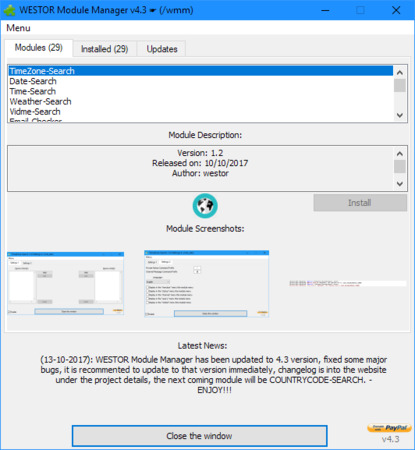Click the PayPal donate badge
The width and height of the screenshot is (415, 450).
[x=389, y=428]
